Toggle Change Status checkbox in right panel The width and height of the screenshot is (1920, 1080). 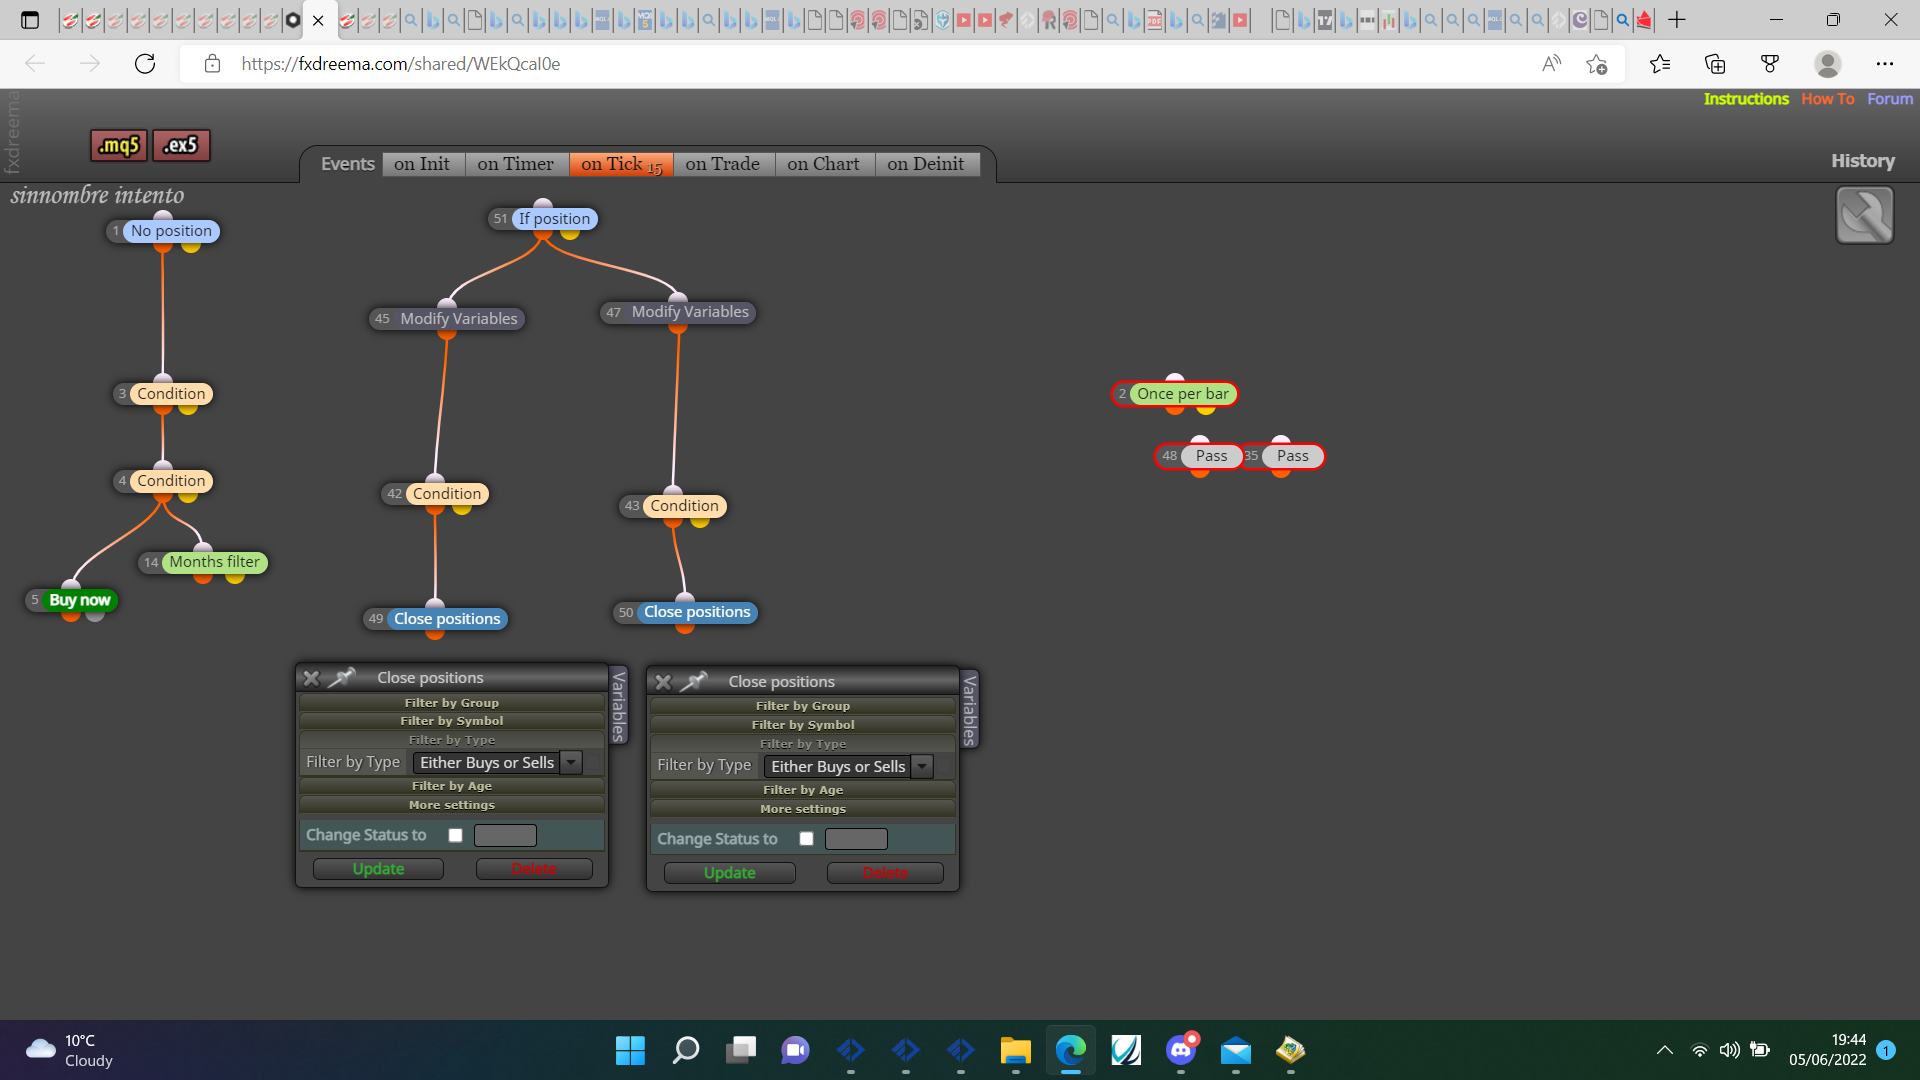(x=807, y=839)
